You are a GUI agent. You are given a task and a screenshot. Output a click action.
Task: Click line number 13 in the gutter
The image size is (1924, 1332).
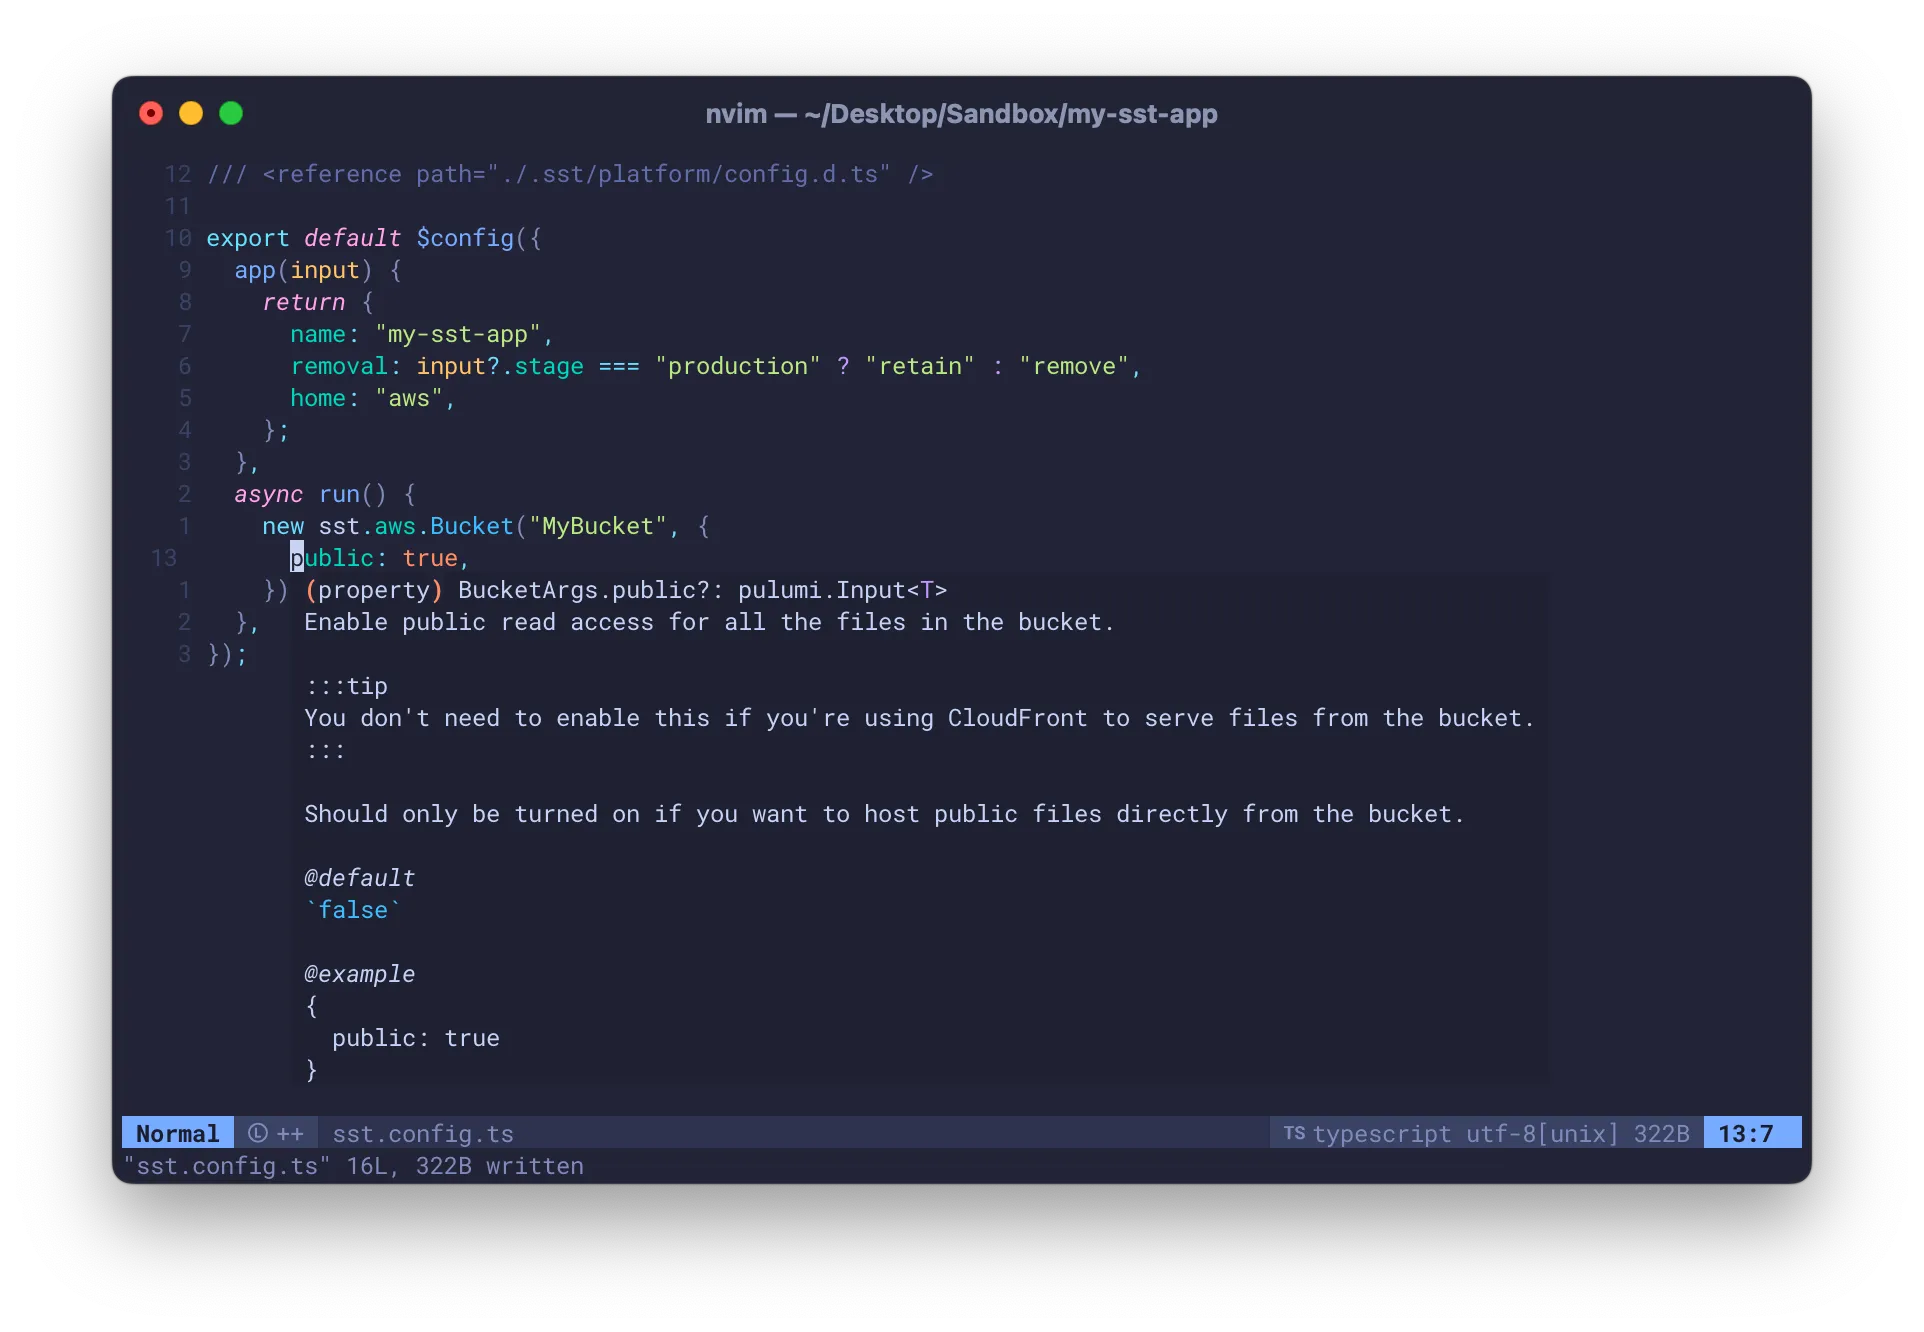point(165,558)
